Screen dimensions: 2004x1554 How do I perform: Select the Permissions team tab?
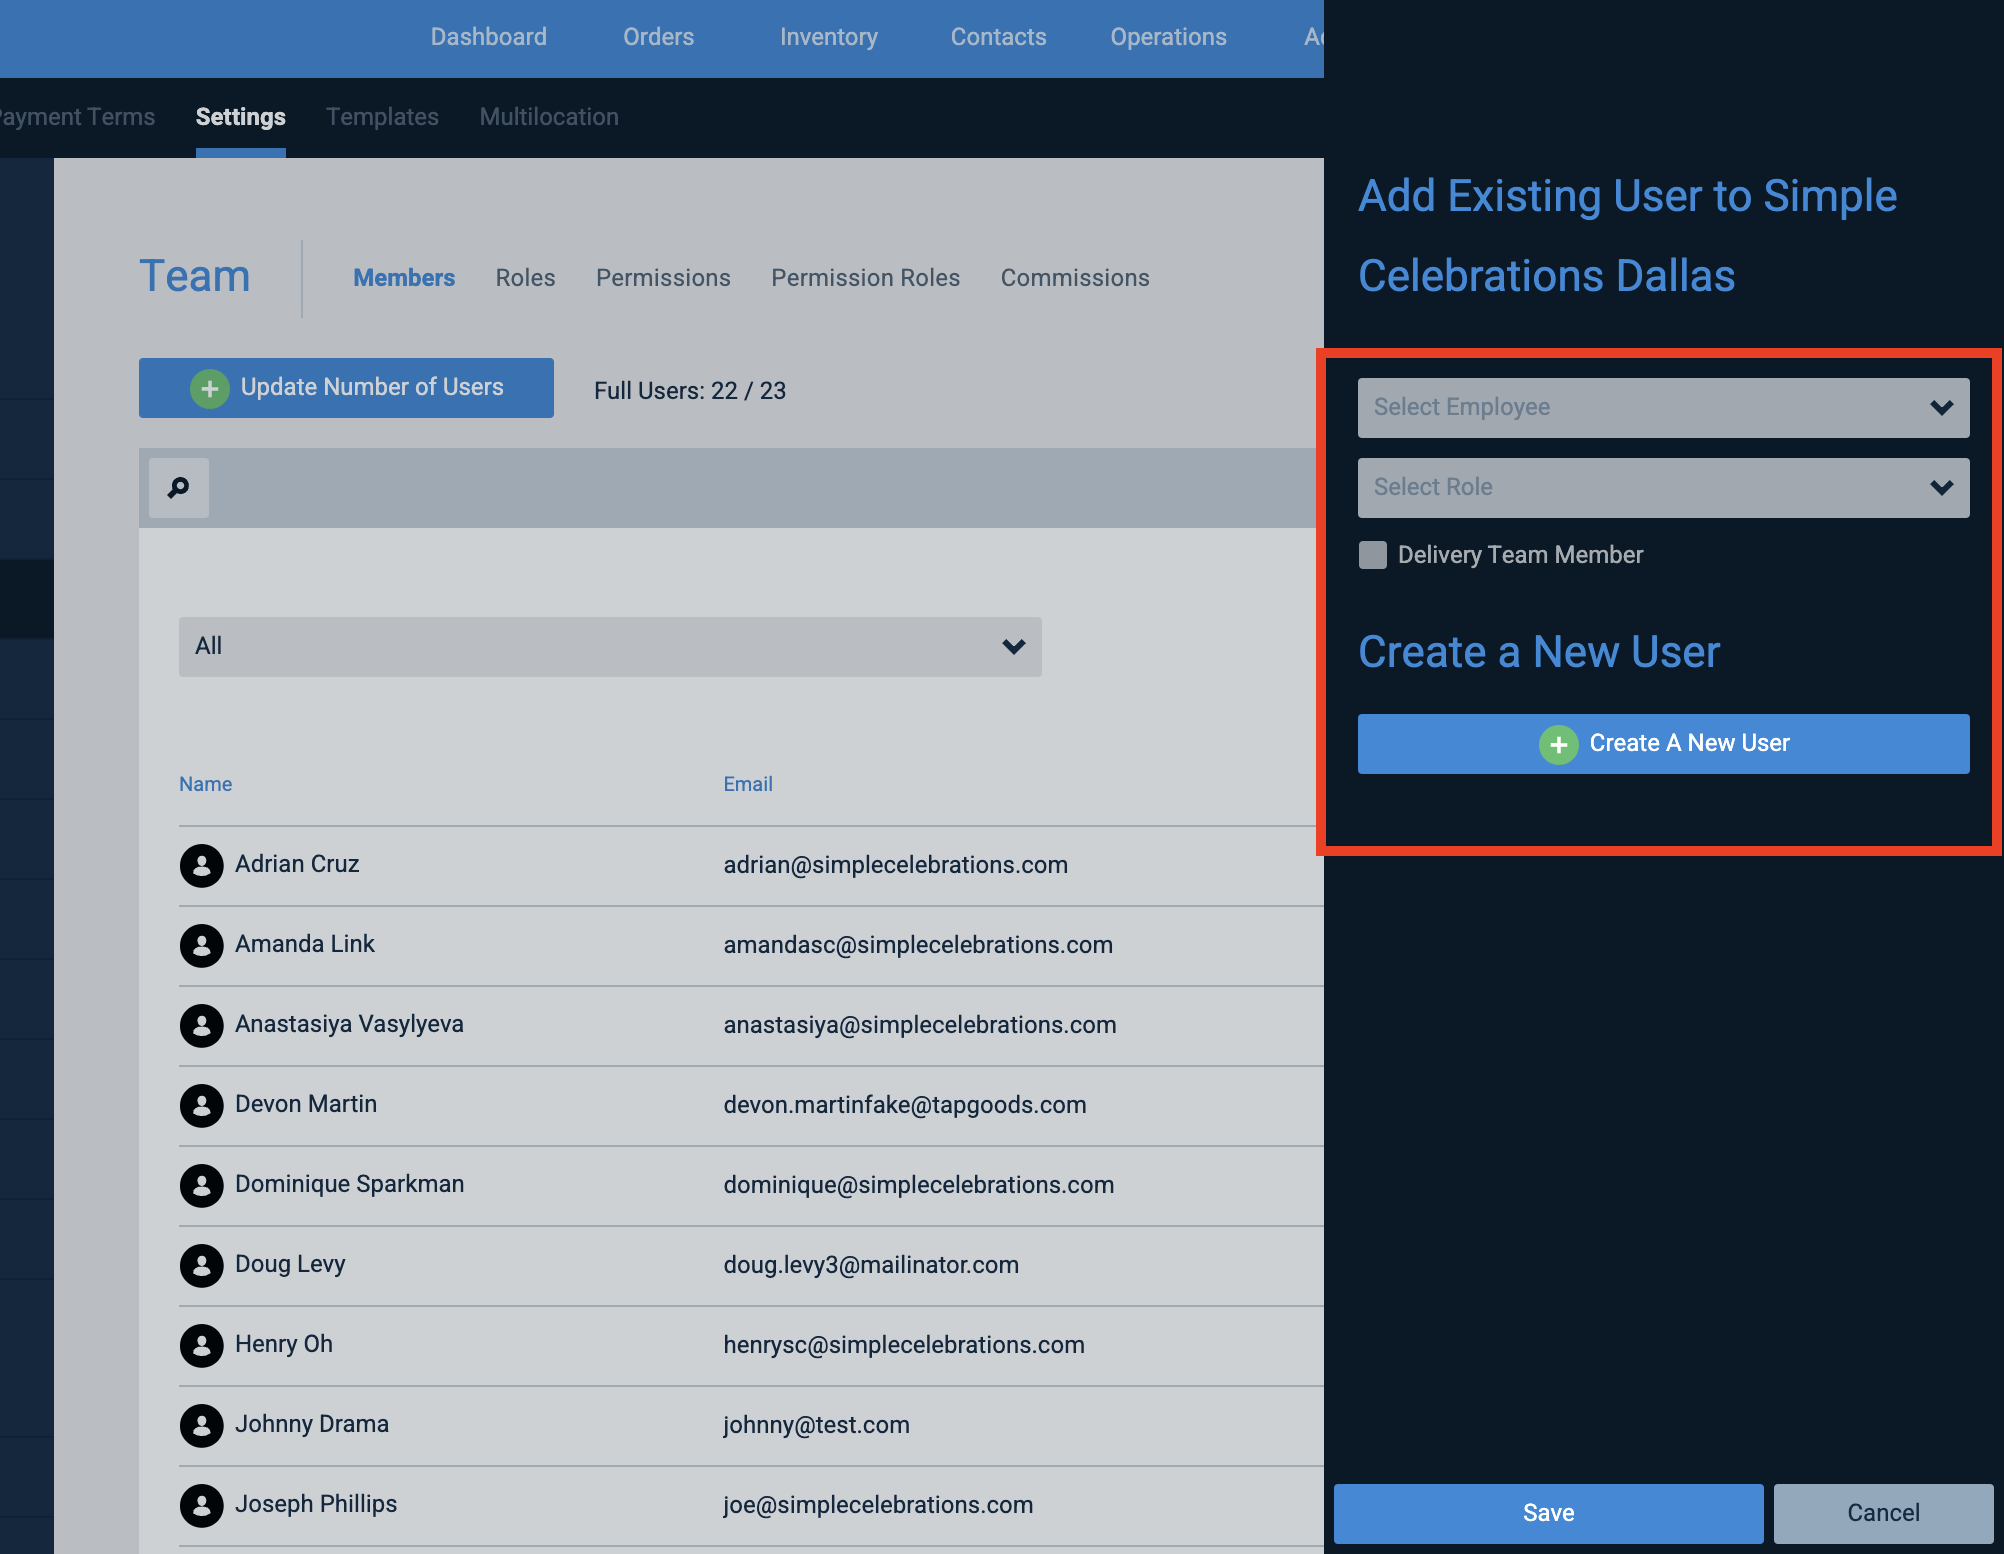[x=663, y=278]
